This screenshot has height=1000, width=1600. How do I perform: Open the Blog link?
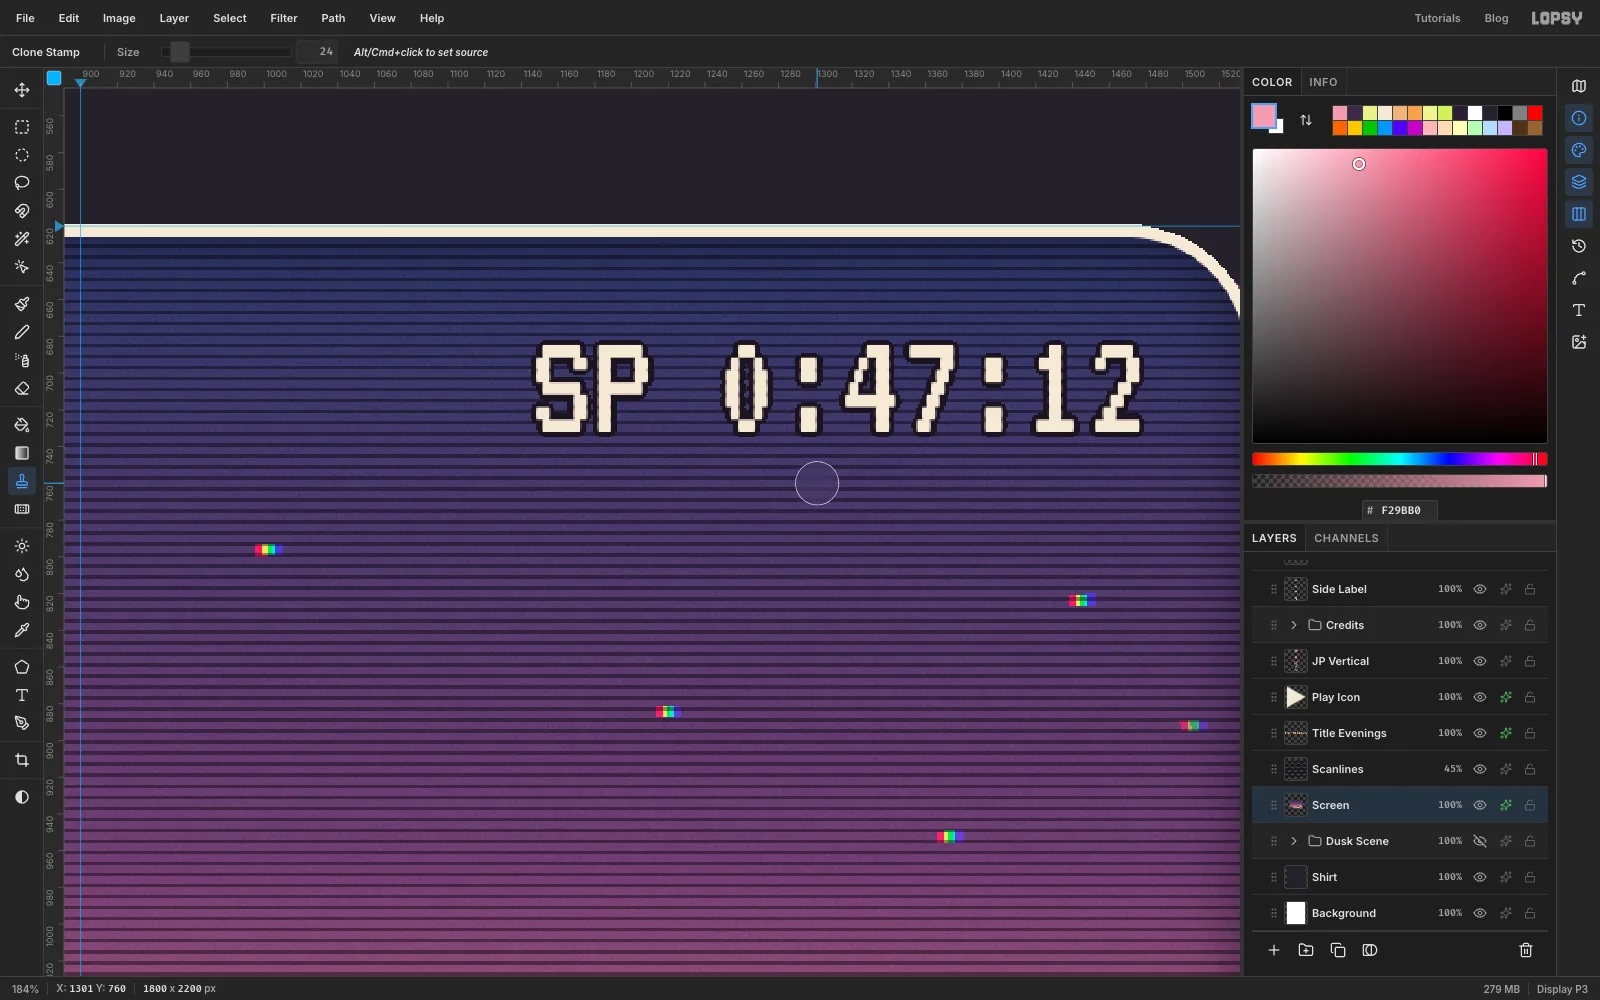[1496, 18]
